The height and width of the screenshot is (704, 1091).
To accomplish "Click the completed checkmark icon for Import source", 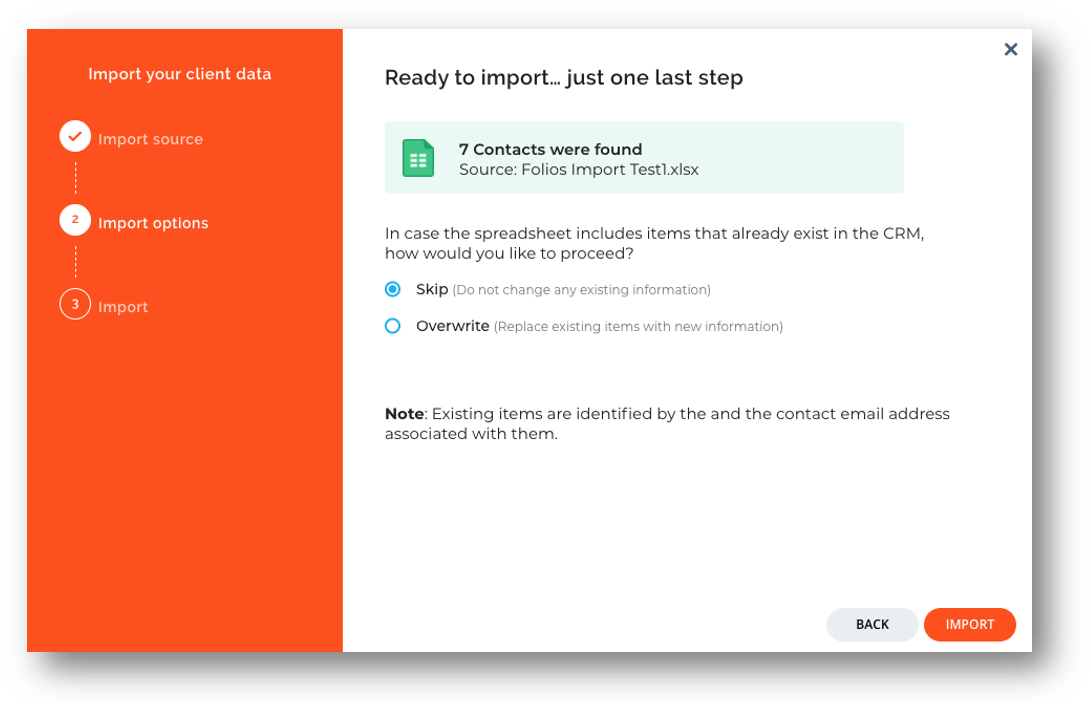I will 75,136.
